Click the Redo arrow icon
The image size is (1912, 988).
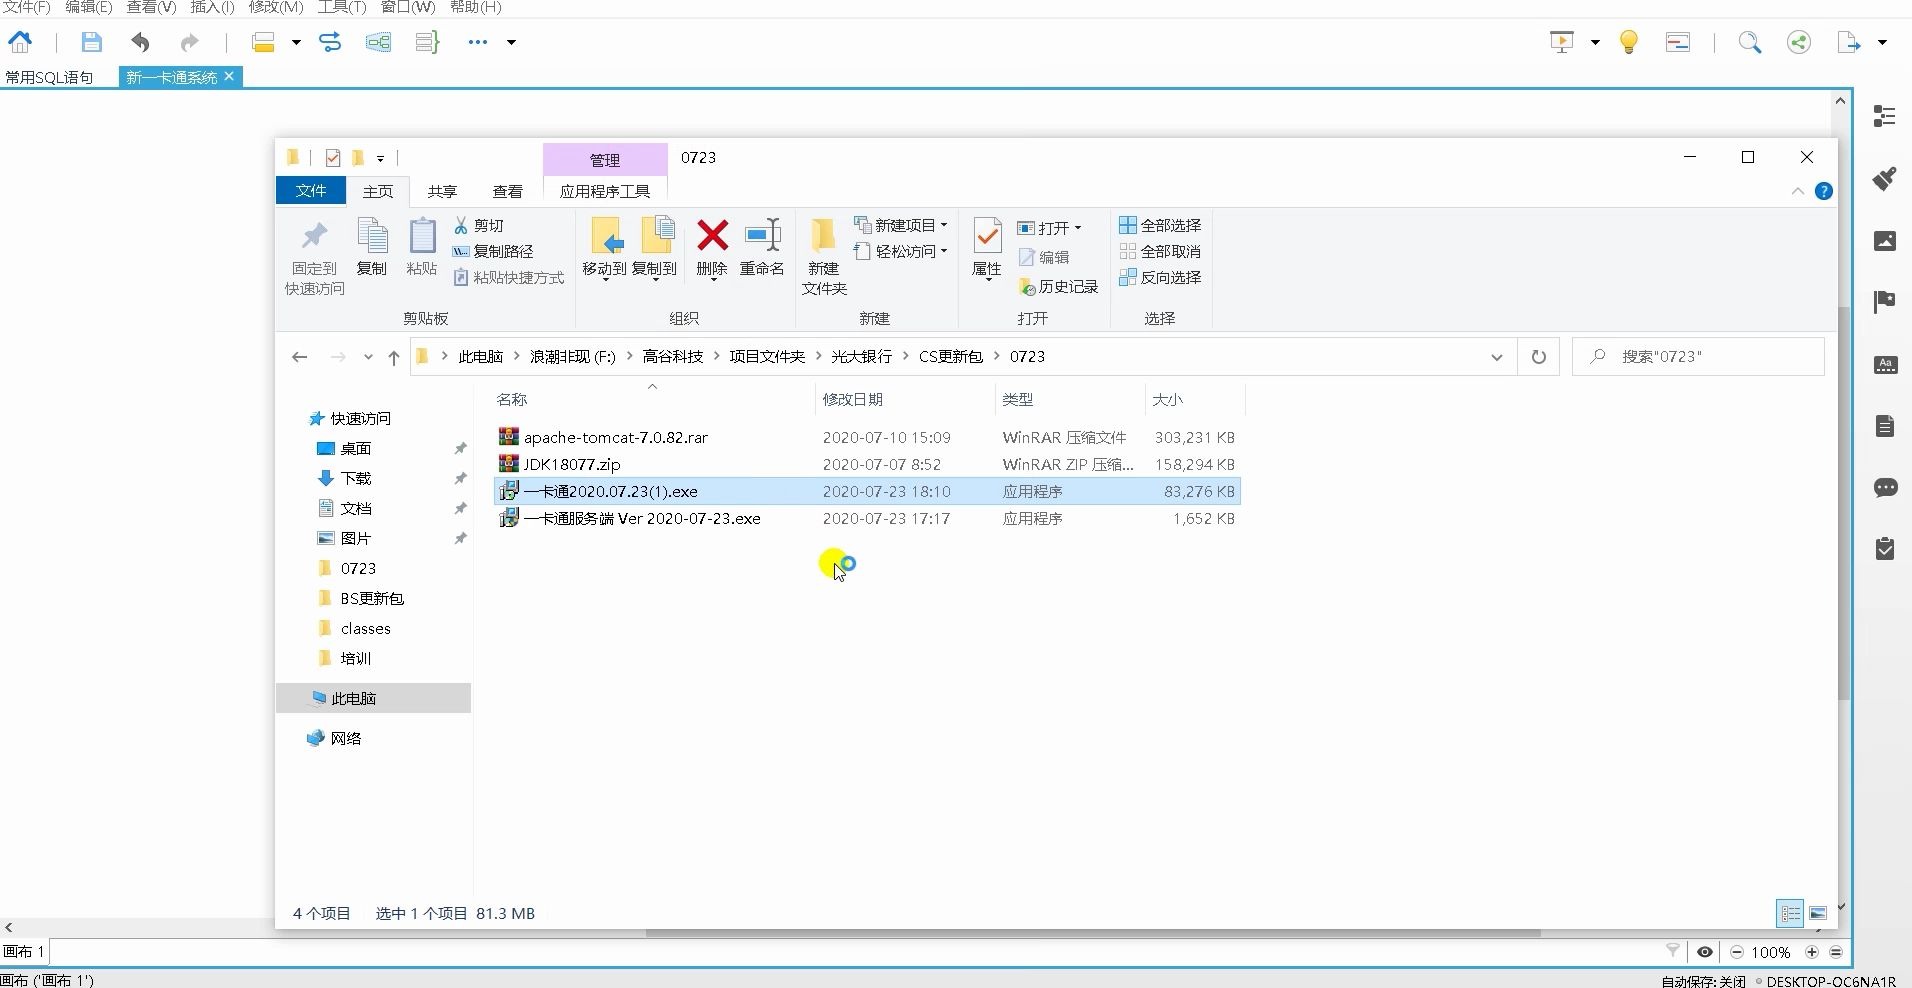pyautogui.click(x=189, y=42)
